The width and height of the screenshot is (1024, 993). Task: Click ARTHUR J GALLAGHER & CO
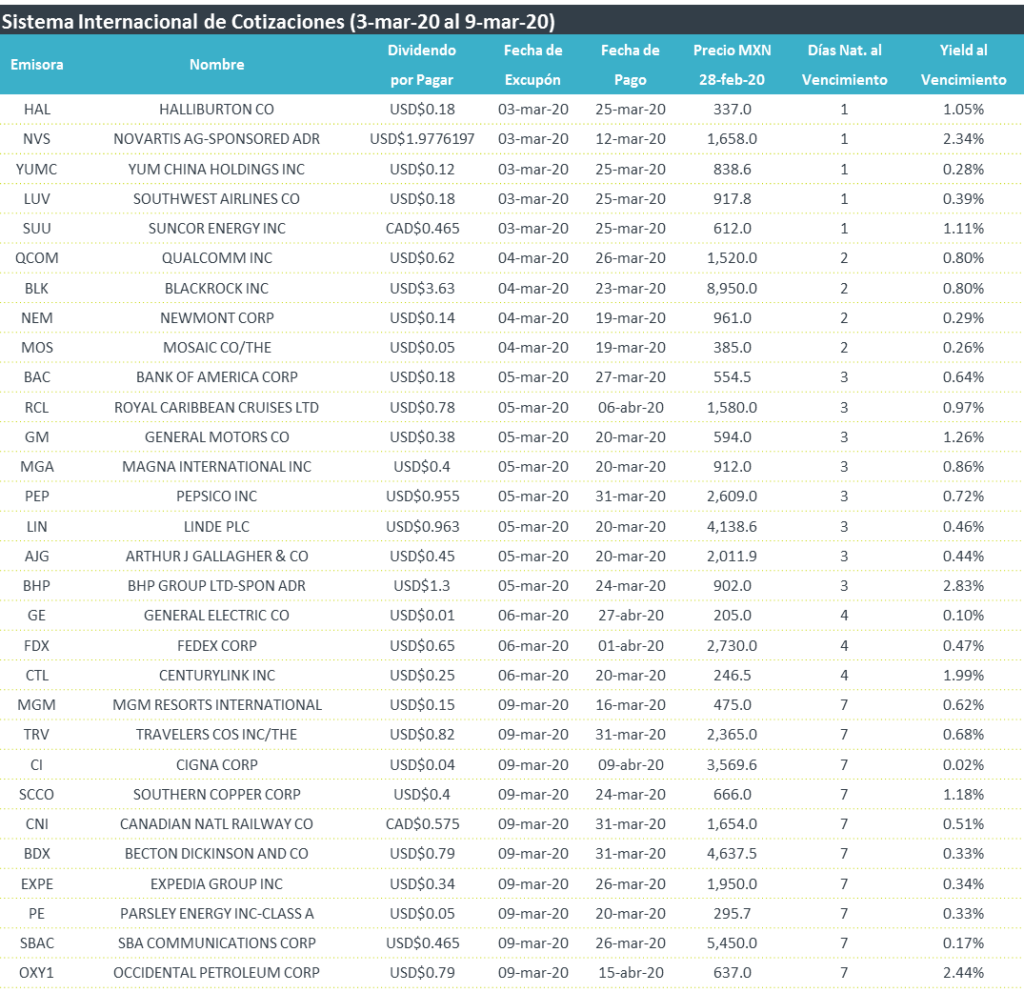point(217,556)
